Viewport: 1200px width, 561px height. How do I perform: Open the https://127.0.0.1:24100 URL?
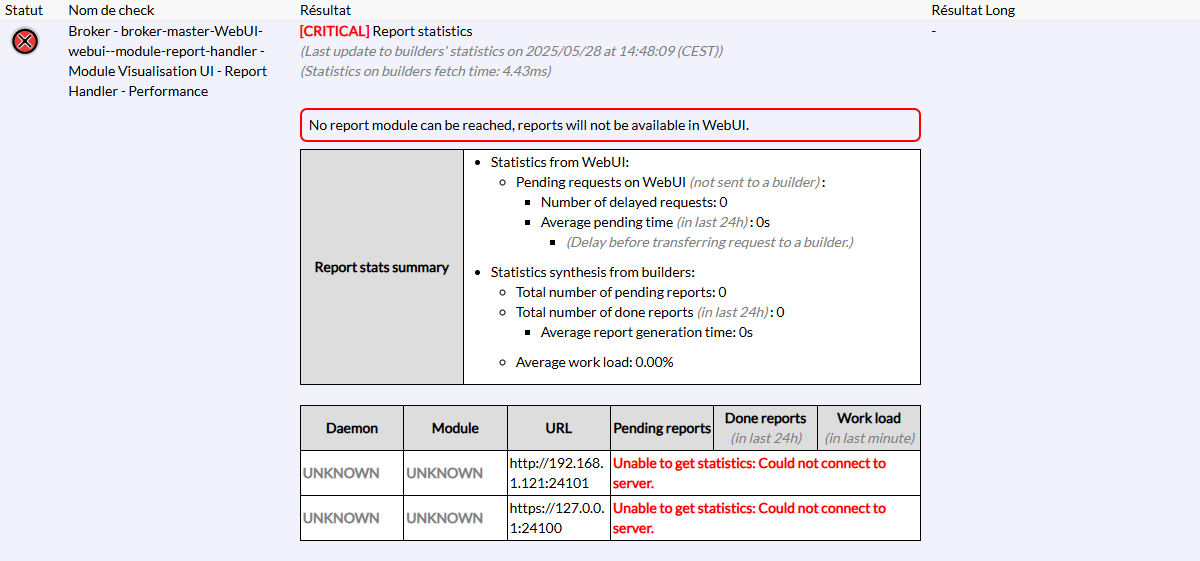coord(557,518)
